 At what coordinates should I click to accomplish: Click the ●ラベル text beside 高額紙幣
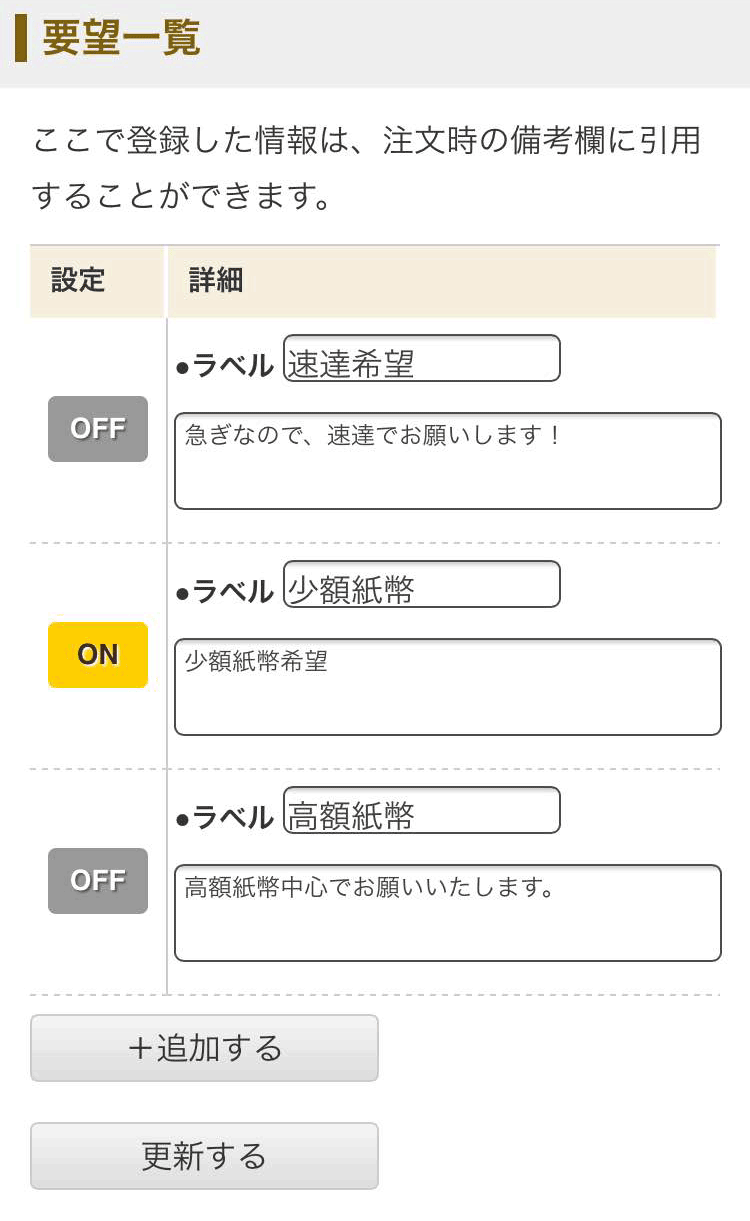click(225, 819)
